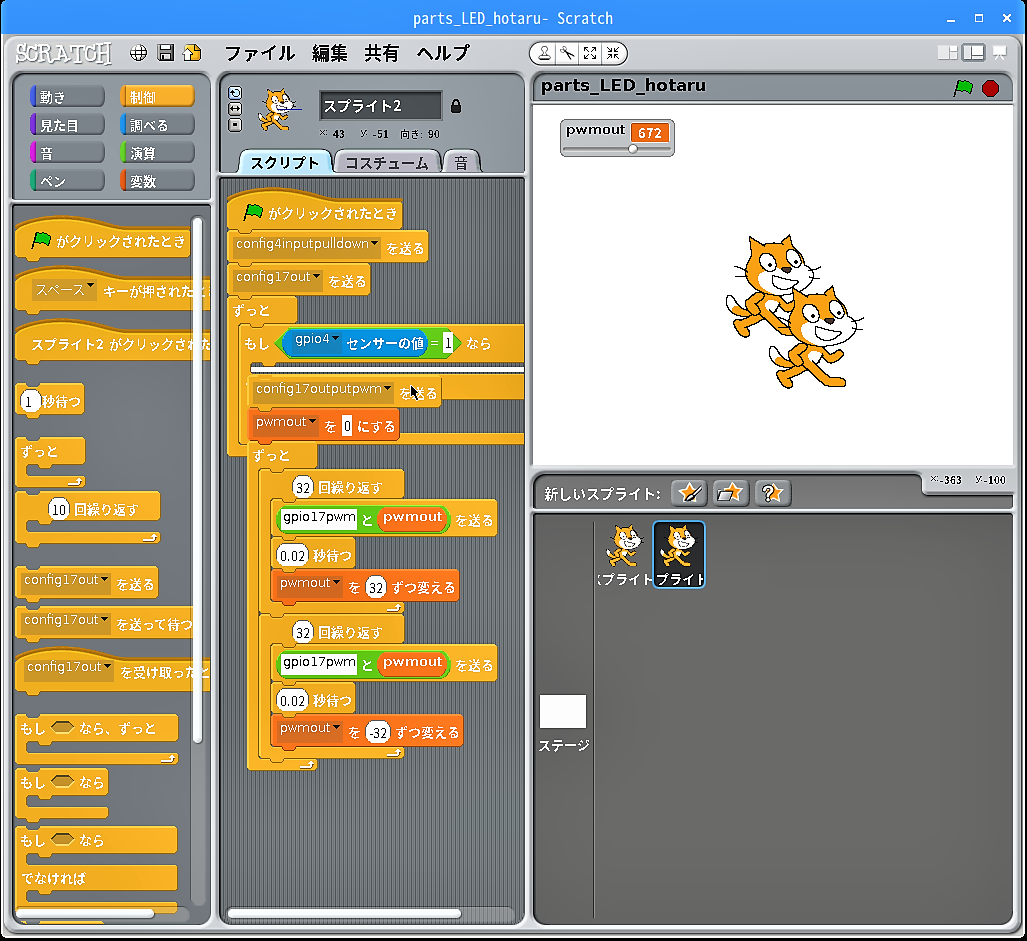Click the 1 秒待つ block in the palette
This screenshot has height=941, width=1027.
click(50, 401)
